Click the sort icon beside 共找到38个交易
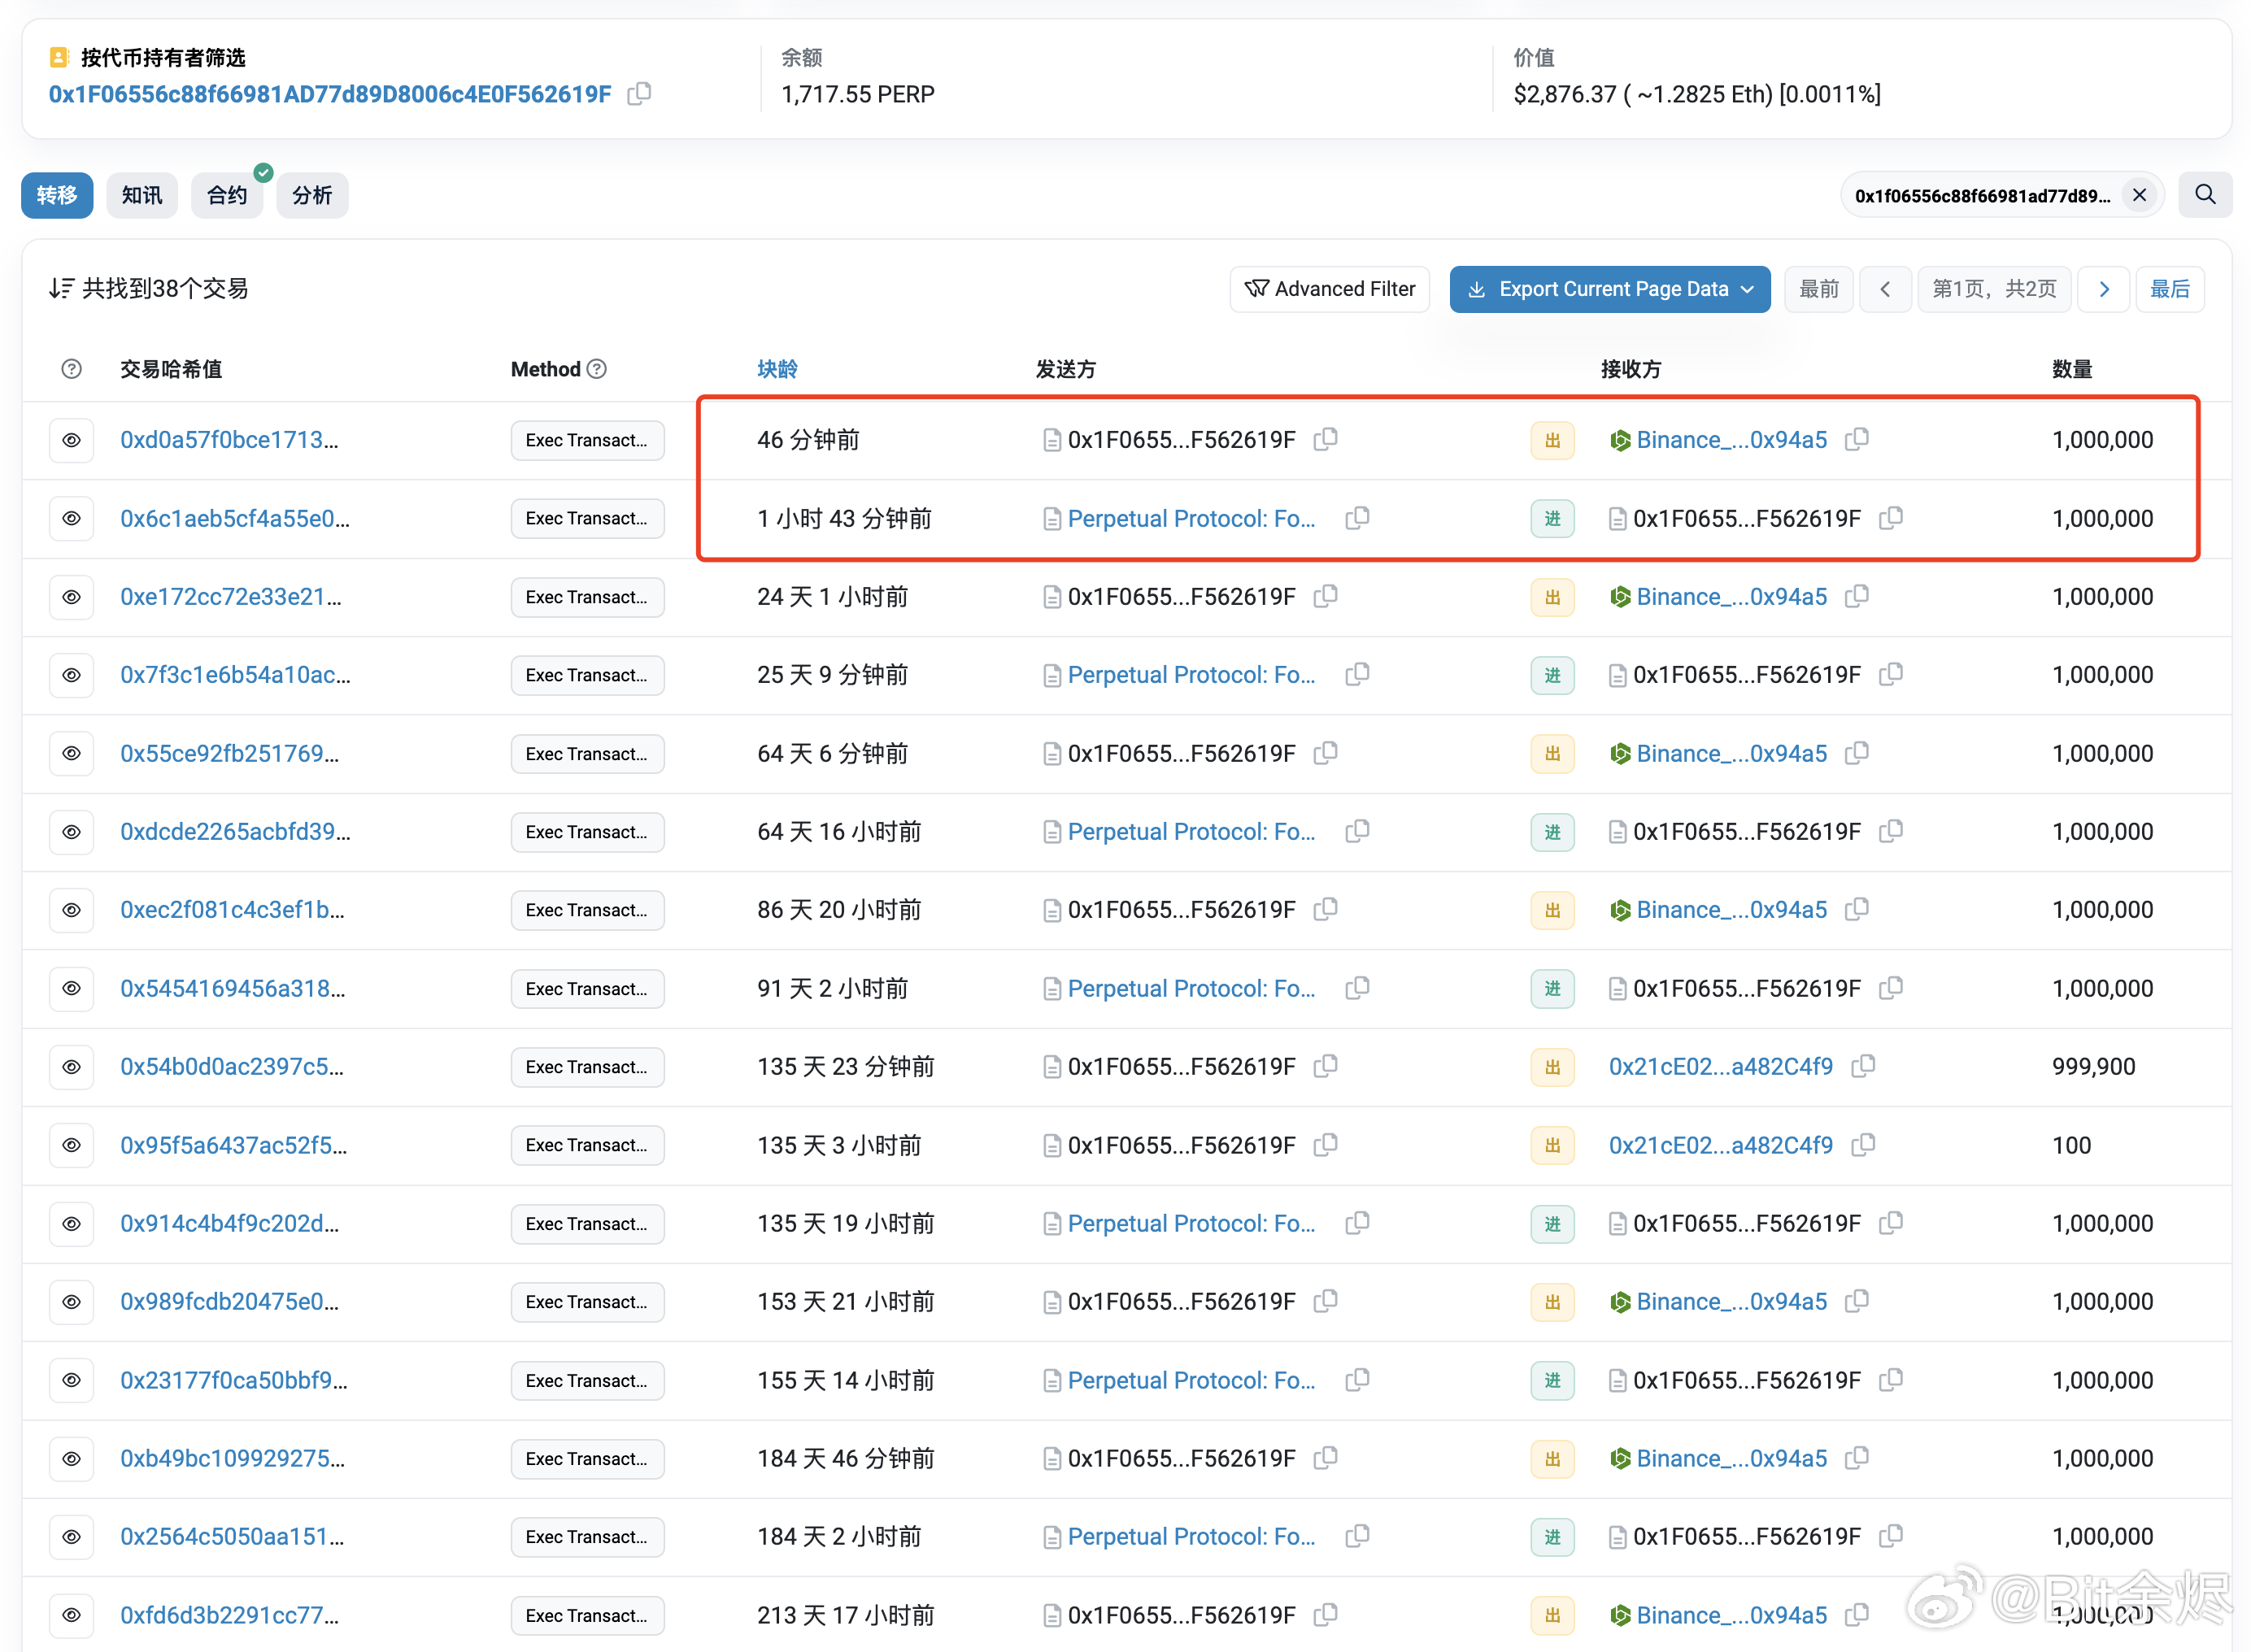2251x1652 pixels. pos(61,288)
